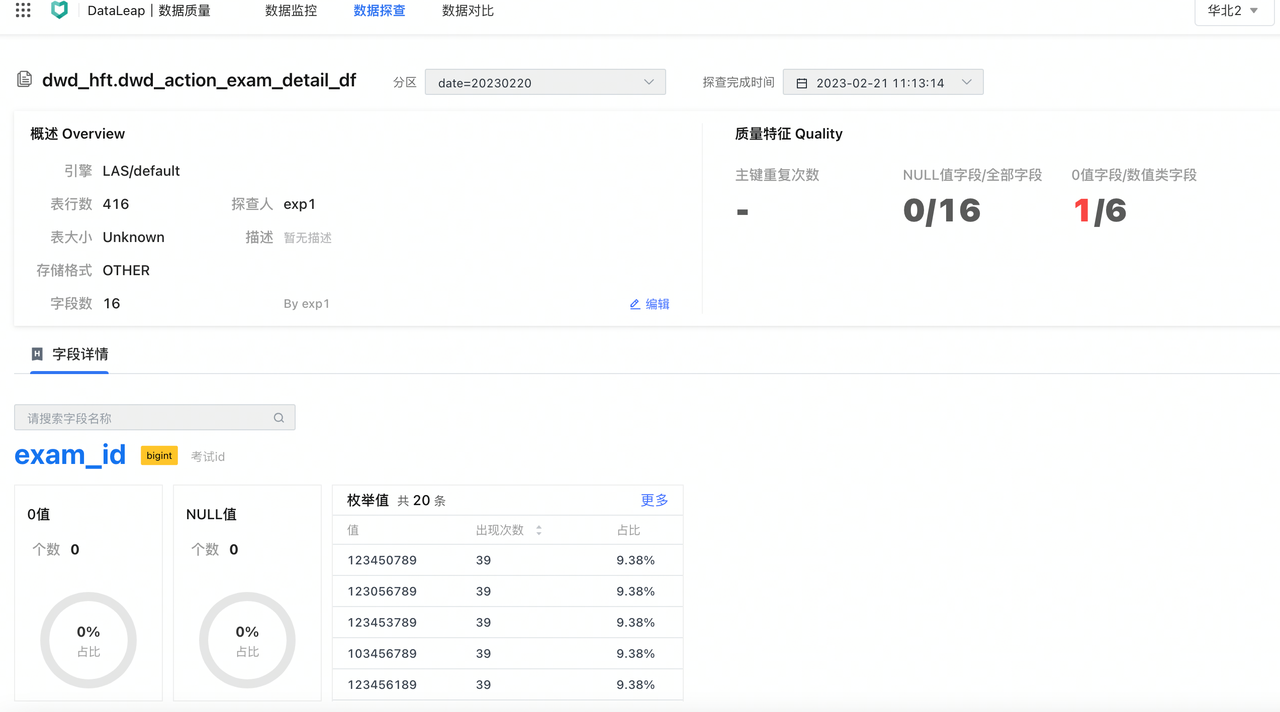Click the search magnifier icon in field search

point(279,418)
